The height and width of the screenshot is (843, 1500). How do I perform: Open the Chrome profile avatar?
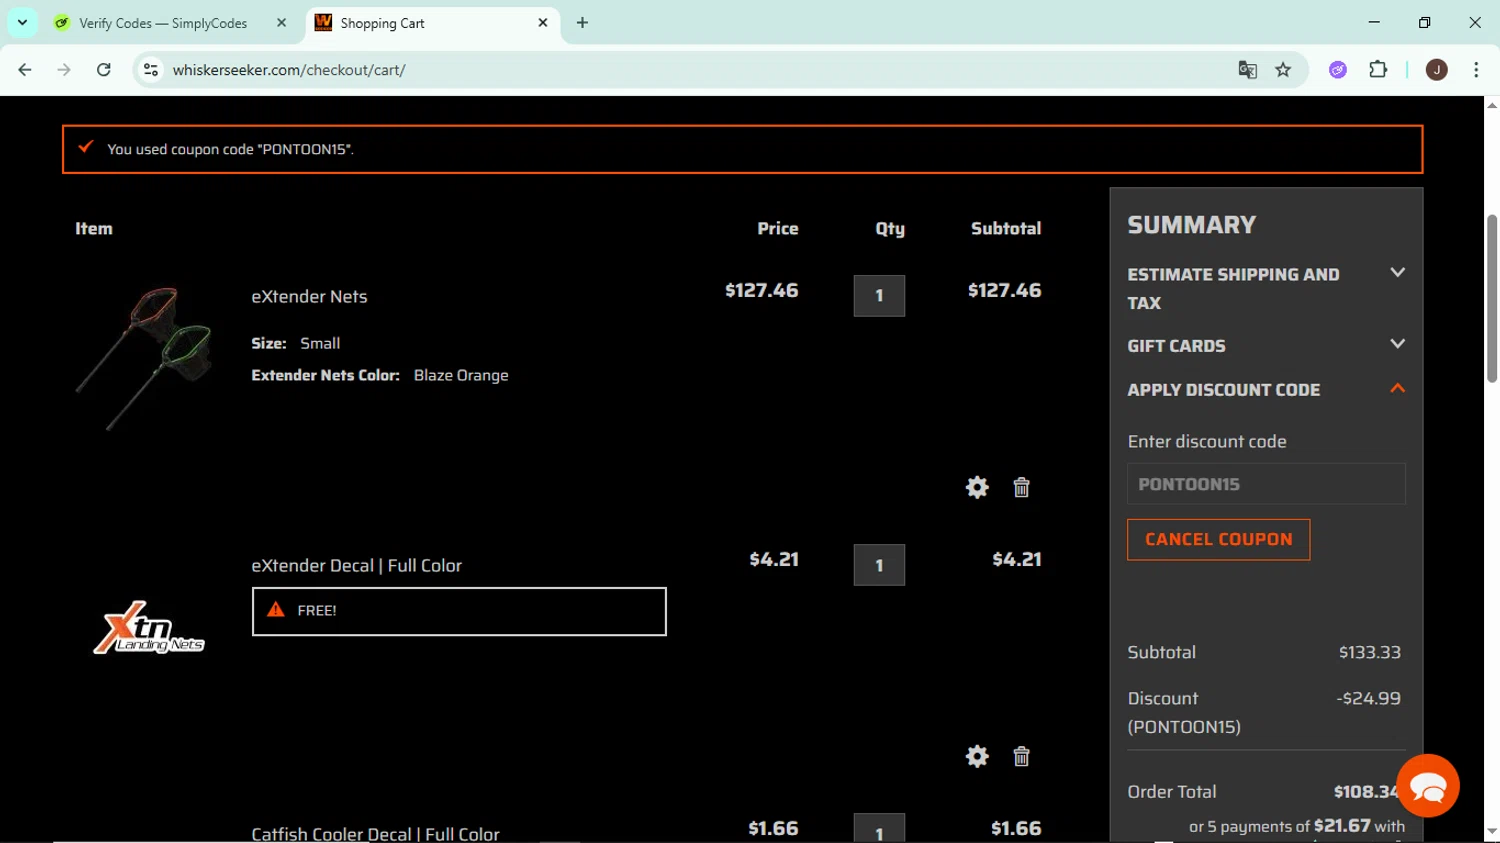[x=1436, y=70]
